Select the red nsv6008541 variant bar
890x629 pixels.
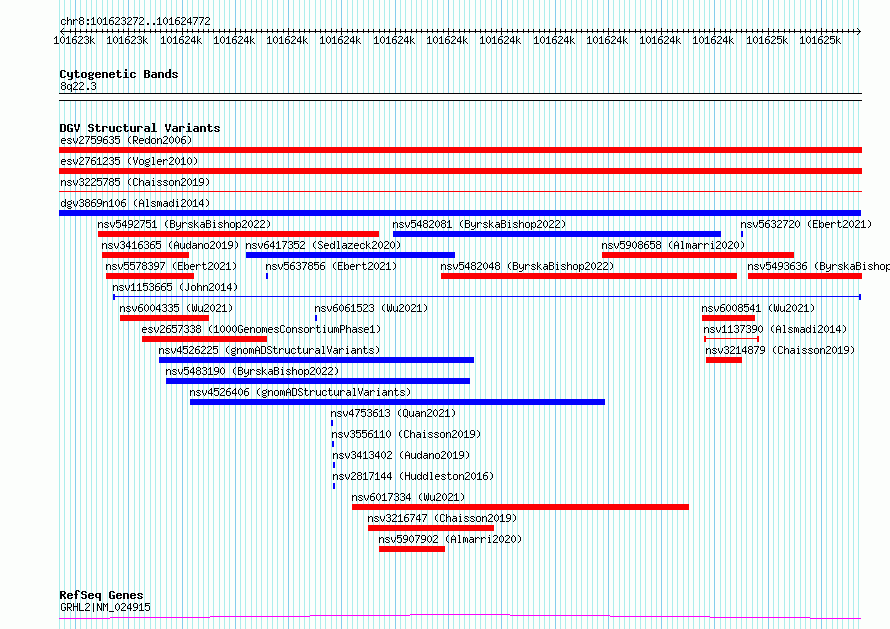click(728, 318)
